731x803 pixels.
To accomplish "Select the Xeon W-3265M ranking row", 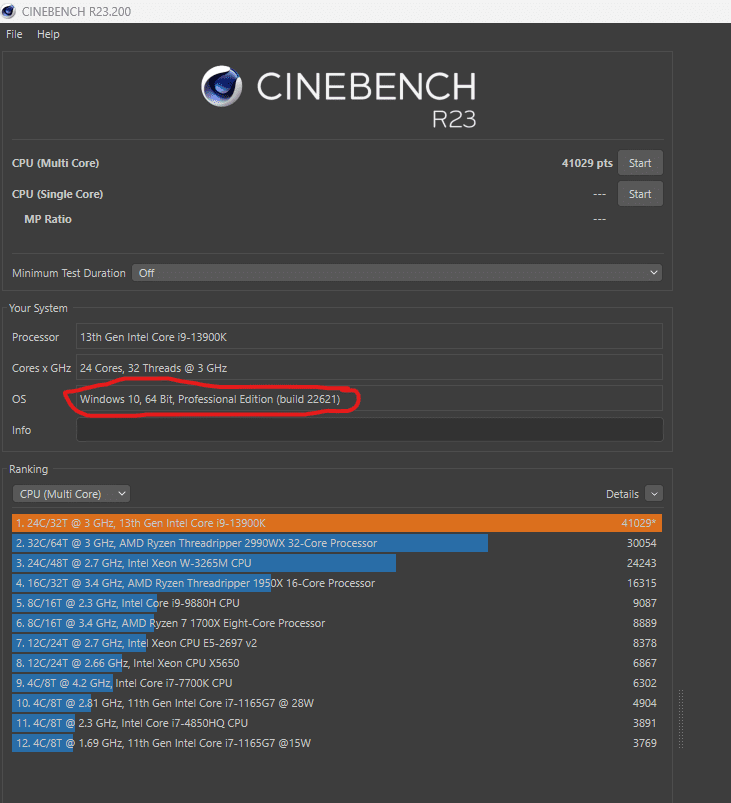I will tap(337, 563).
